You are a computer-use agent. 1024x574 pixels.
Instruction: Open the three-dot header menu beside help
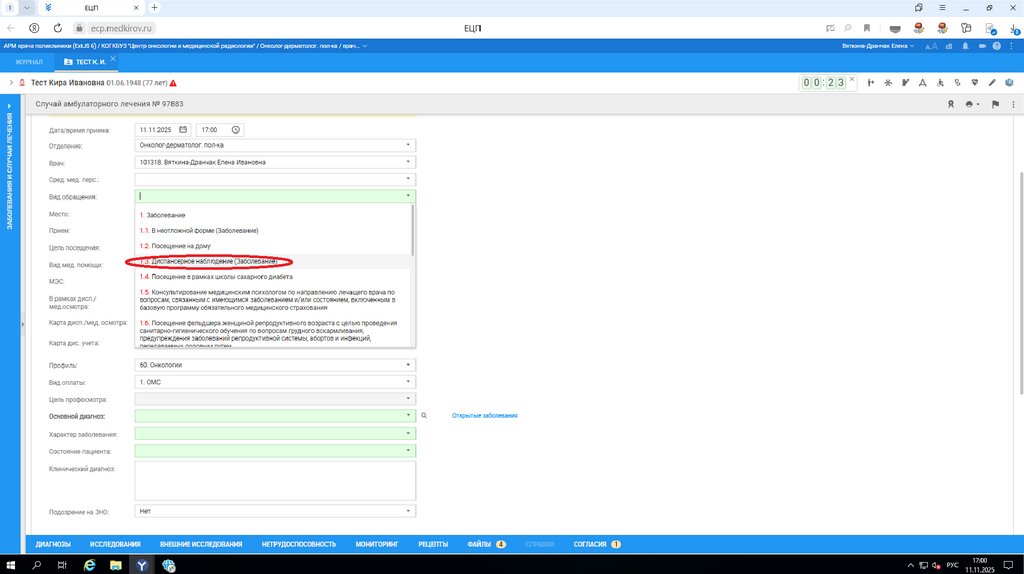tap(1011, 46)
